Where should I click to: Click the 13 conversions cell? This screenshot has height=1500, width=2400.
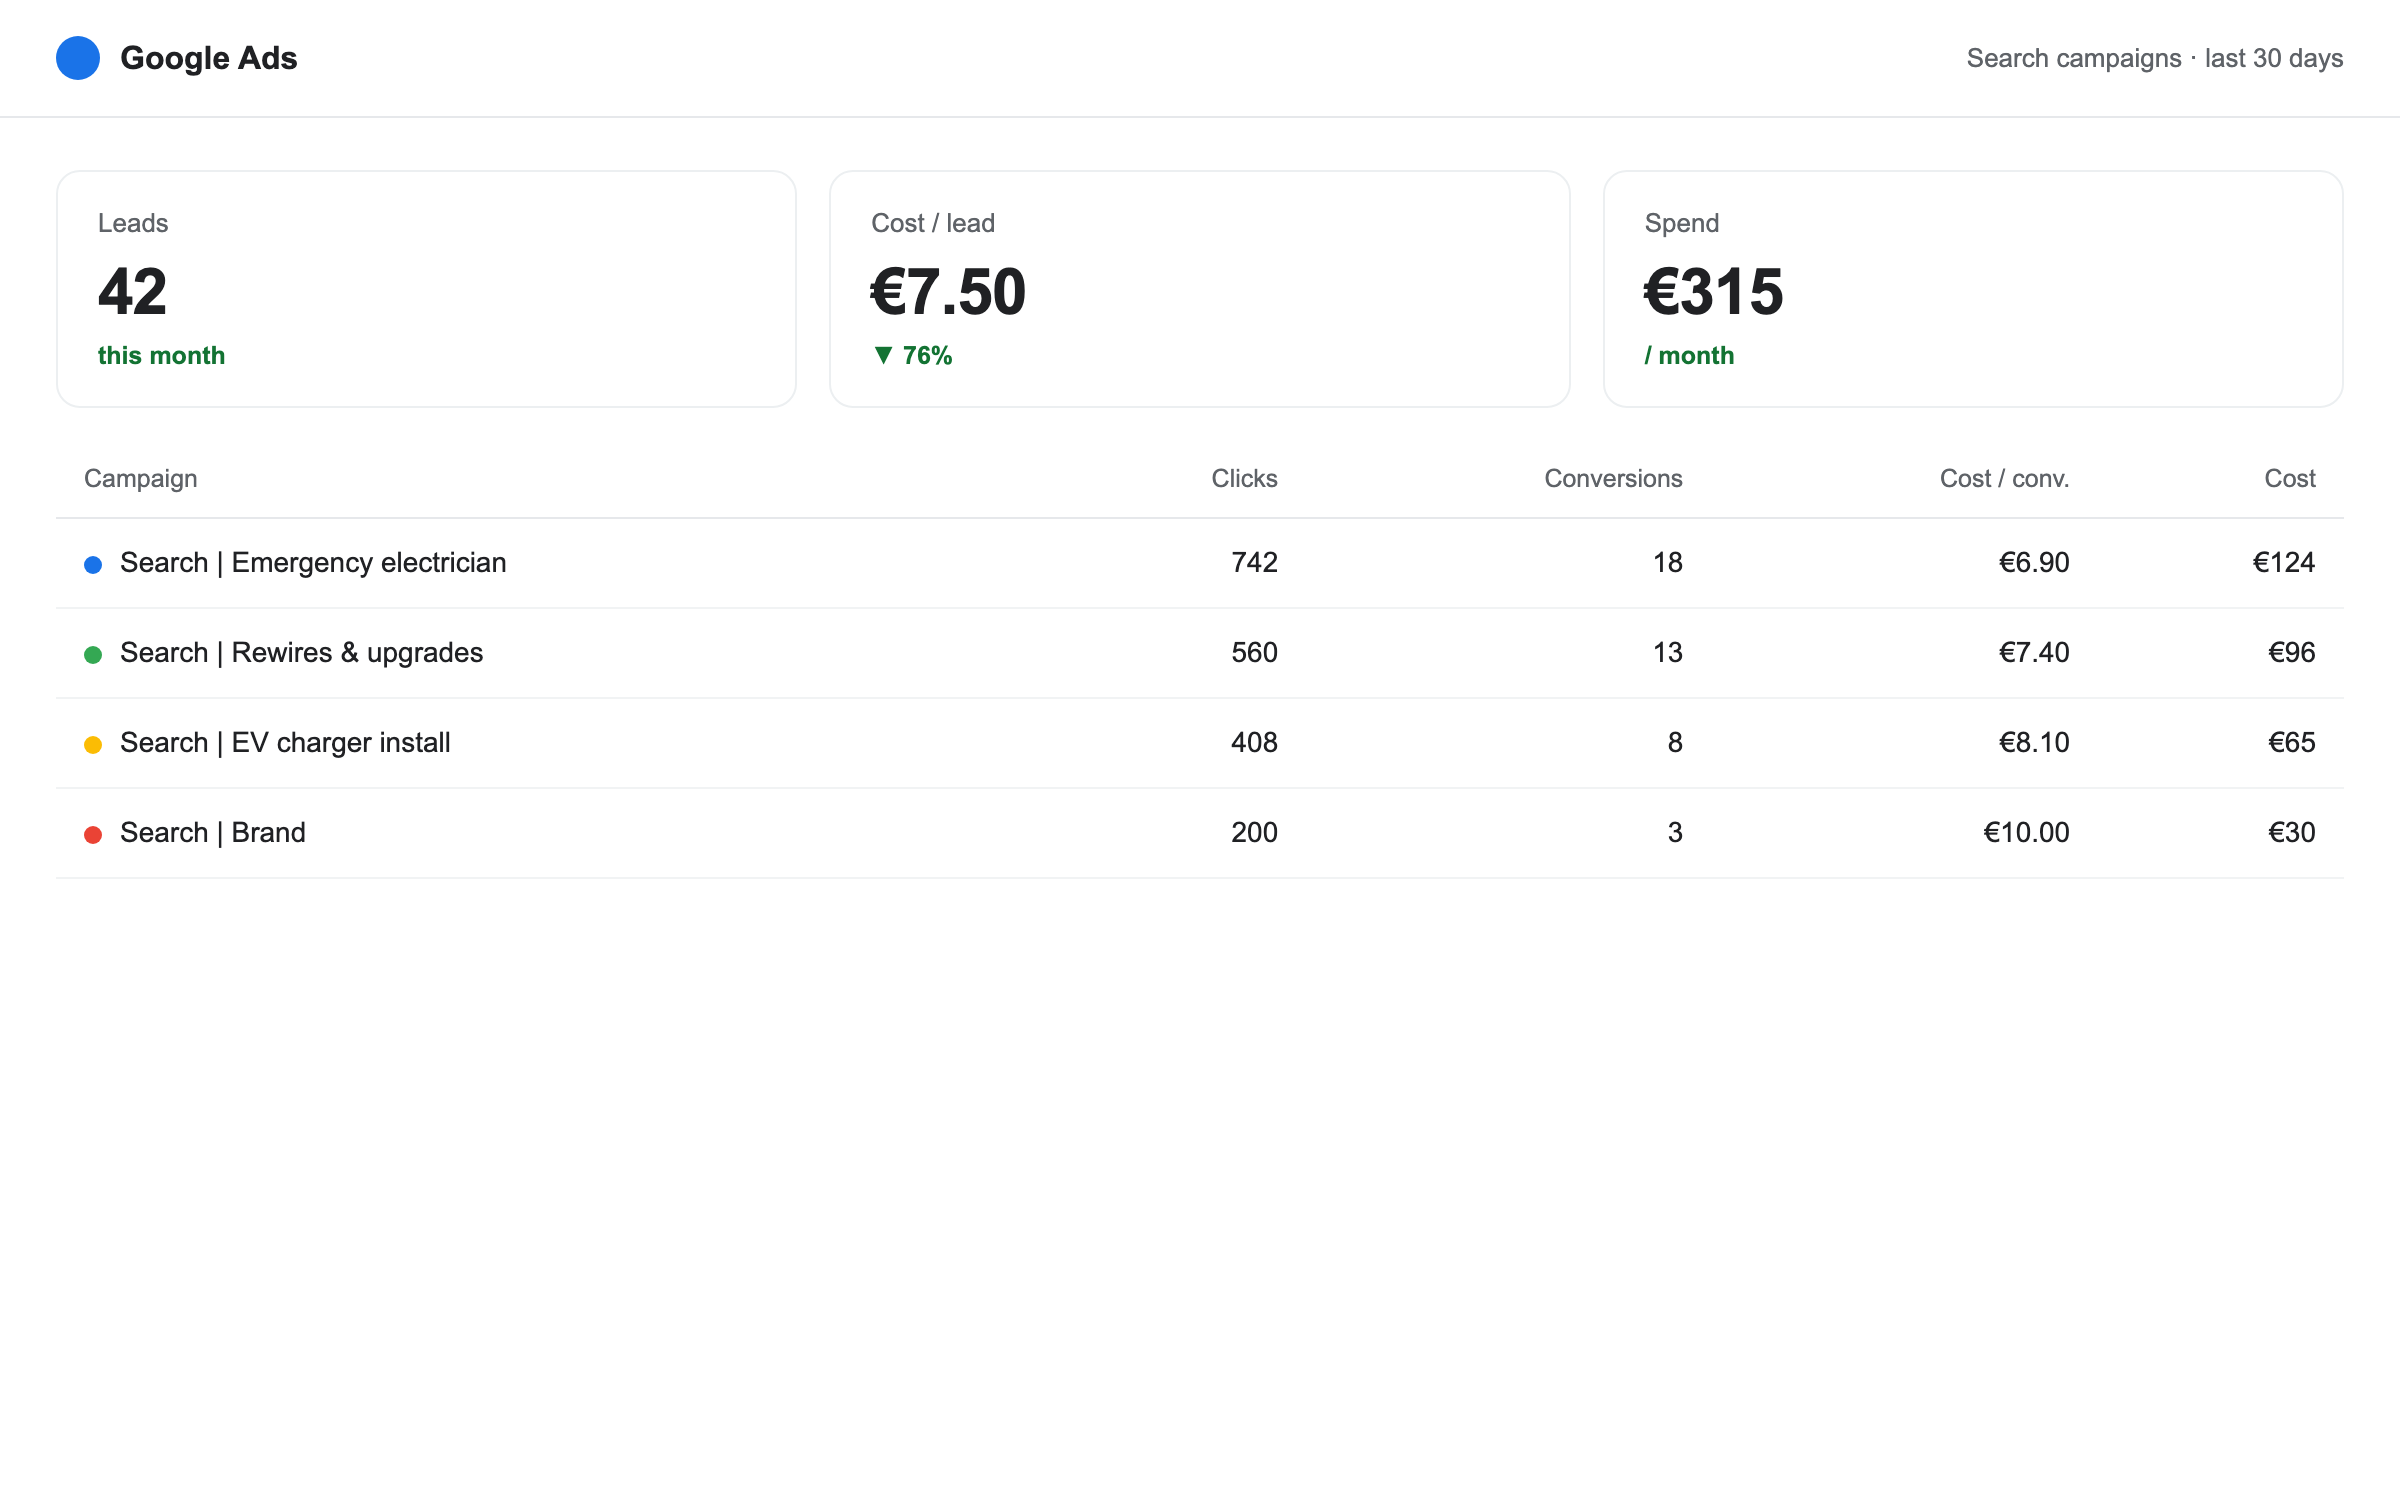point(1667,653)
